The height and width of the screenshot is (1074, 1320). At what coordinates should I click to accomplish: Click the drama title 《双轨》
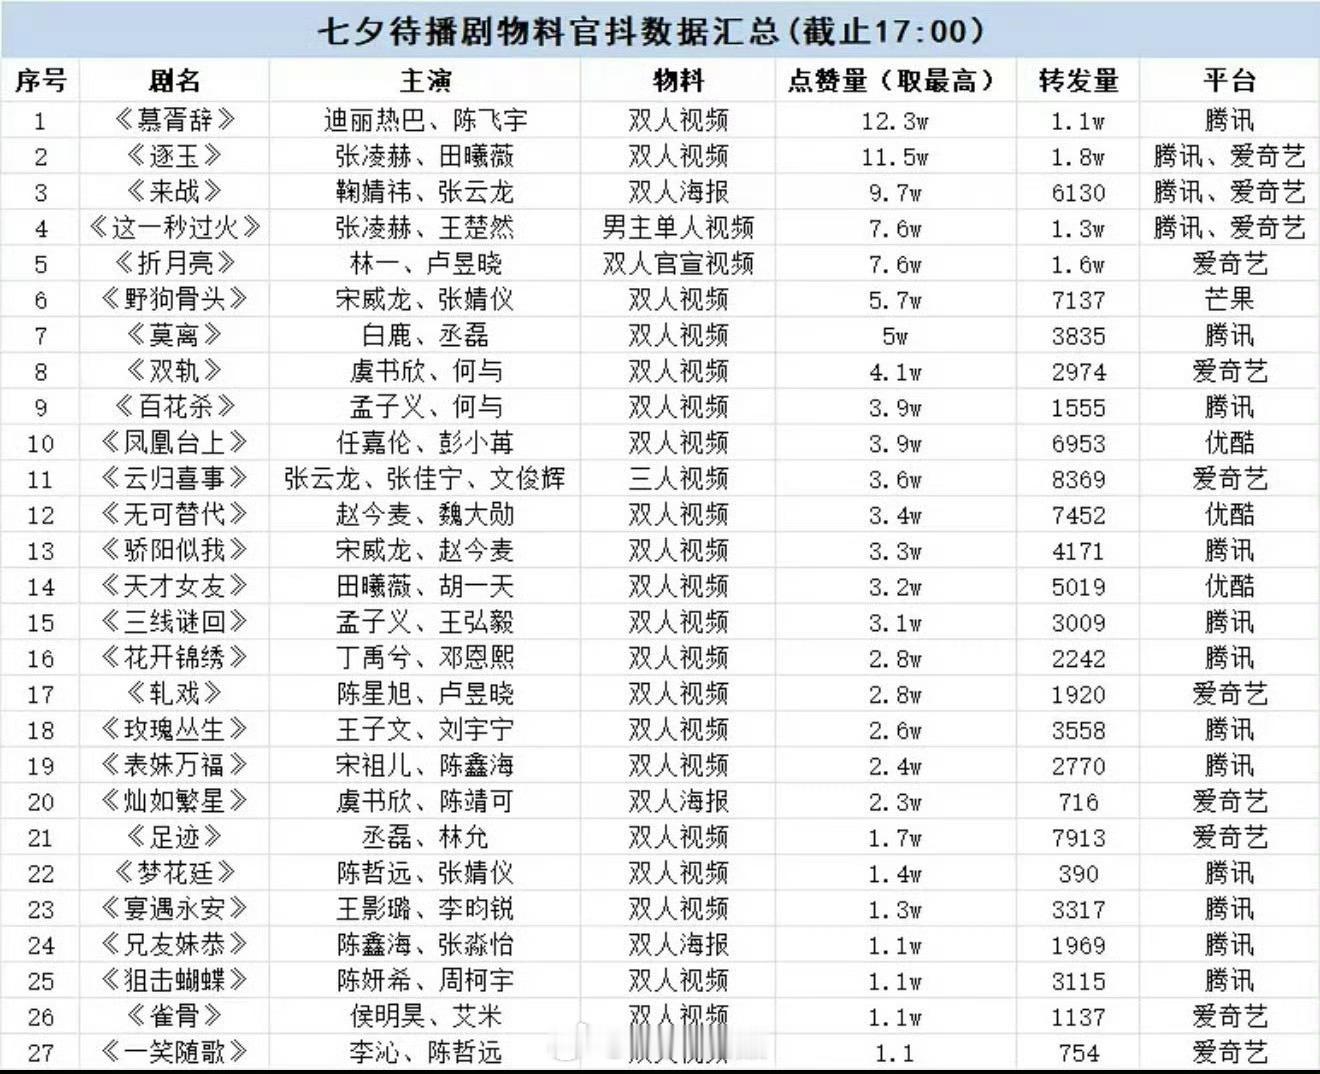tap(175, 372)
